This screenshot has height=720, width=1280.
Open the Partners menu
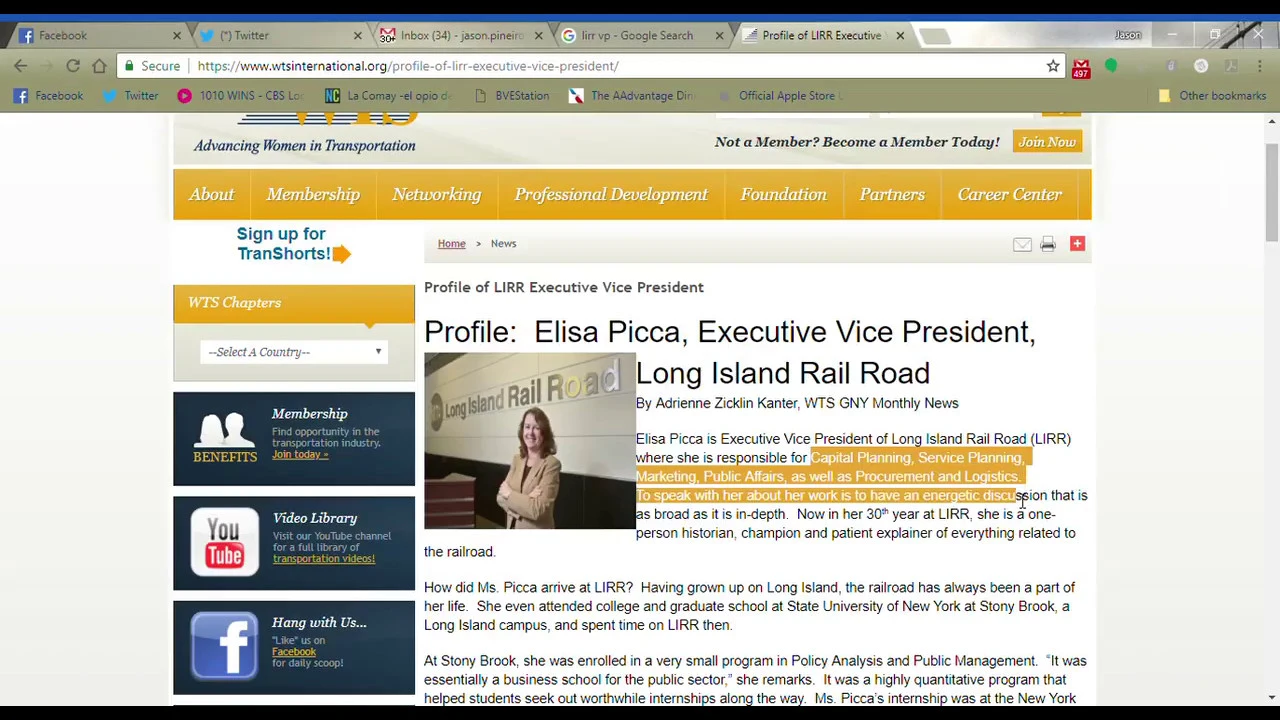892,195
